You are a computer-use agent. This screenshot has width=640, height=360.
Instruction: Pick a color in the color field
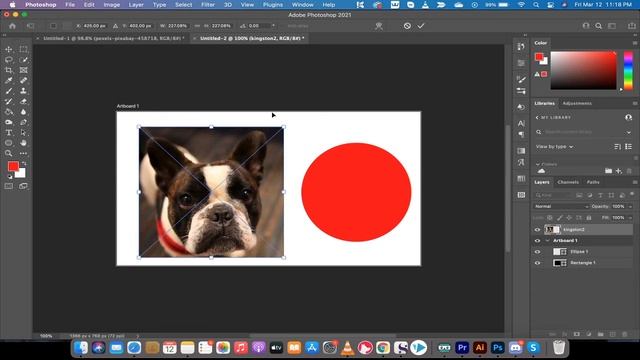pos(583,70)
